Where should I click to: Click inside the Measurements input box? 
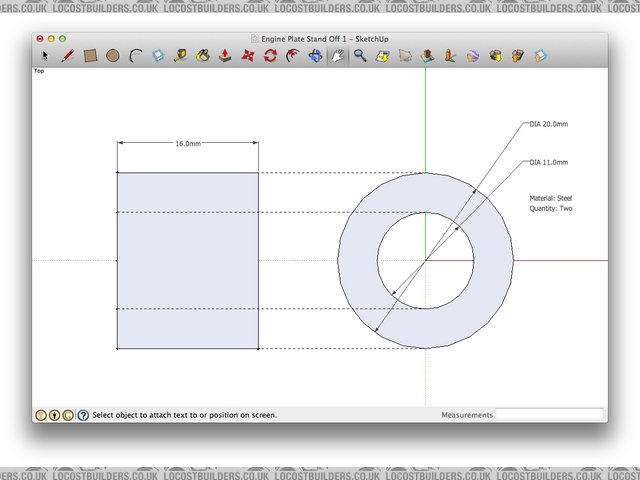[x=549, y=414]
